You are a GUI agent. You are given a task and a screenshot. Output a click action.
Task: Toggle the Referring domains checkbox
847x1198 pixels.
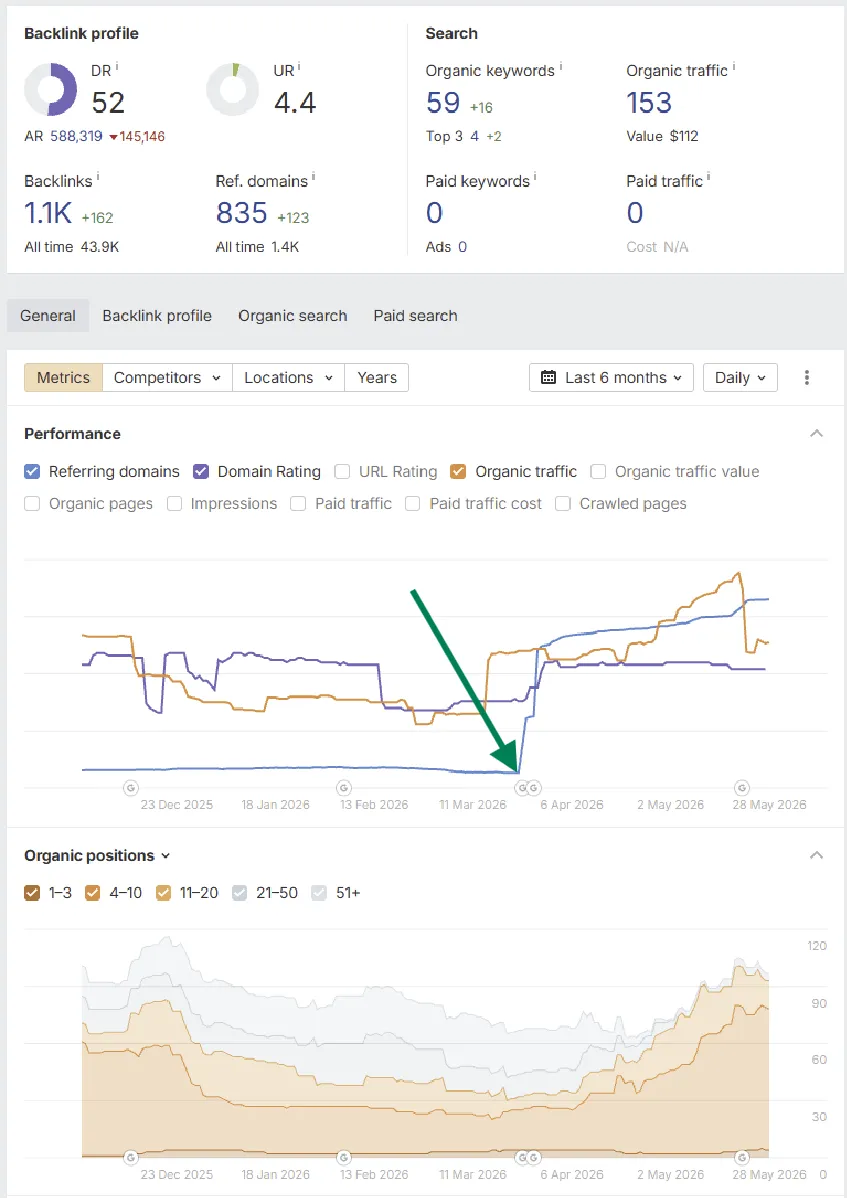[x=32, y=471]
